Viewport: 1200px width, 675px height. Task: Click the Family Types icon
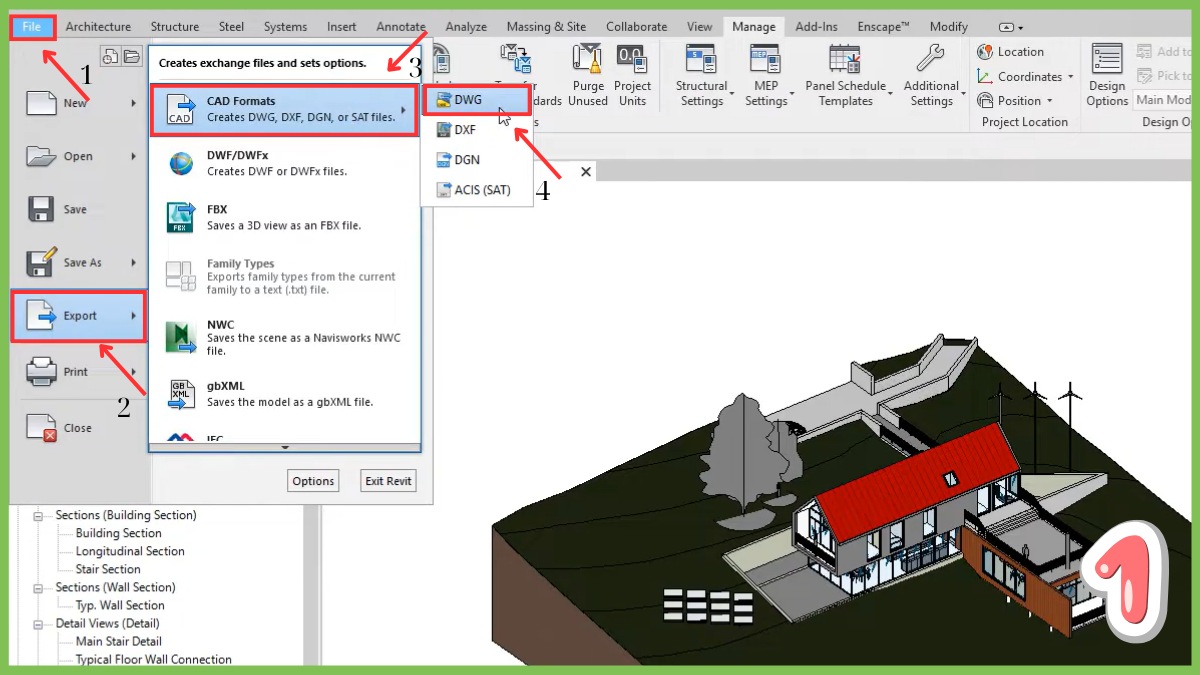[181, 276]
